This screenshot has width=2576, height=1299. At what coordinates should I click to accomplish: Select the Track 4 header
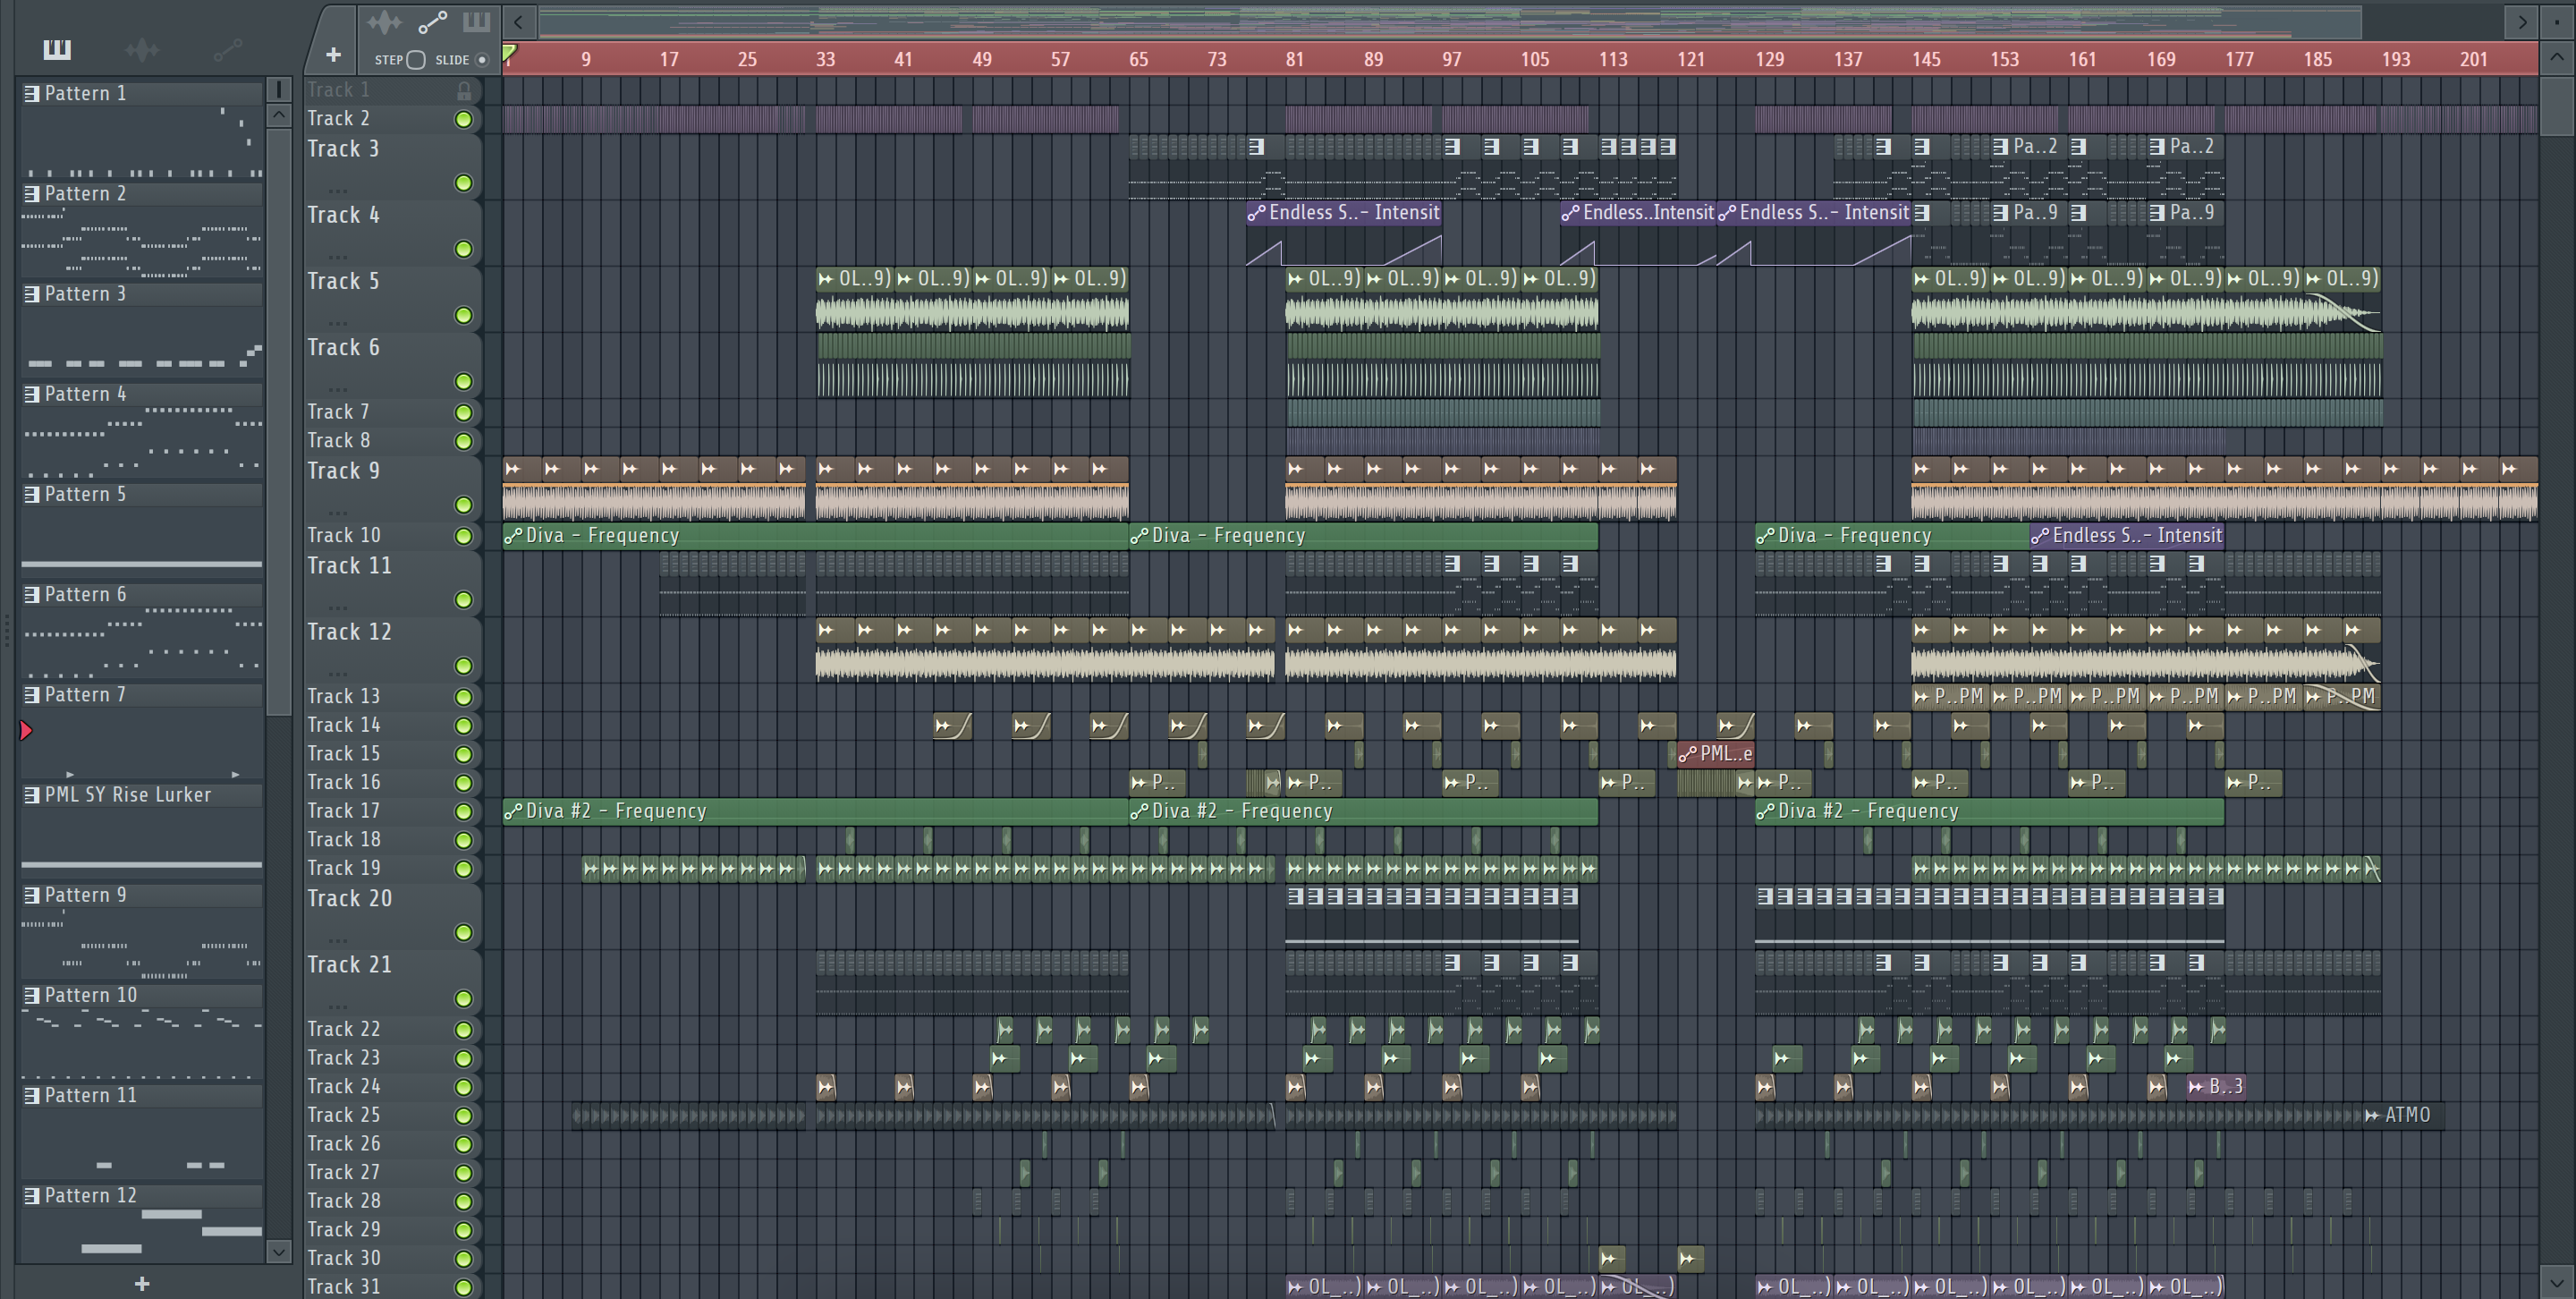tap(392, 232)
